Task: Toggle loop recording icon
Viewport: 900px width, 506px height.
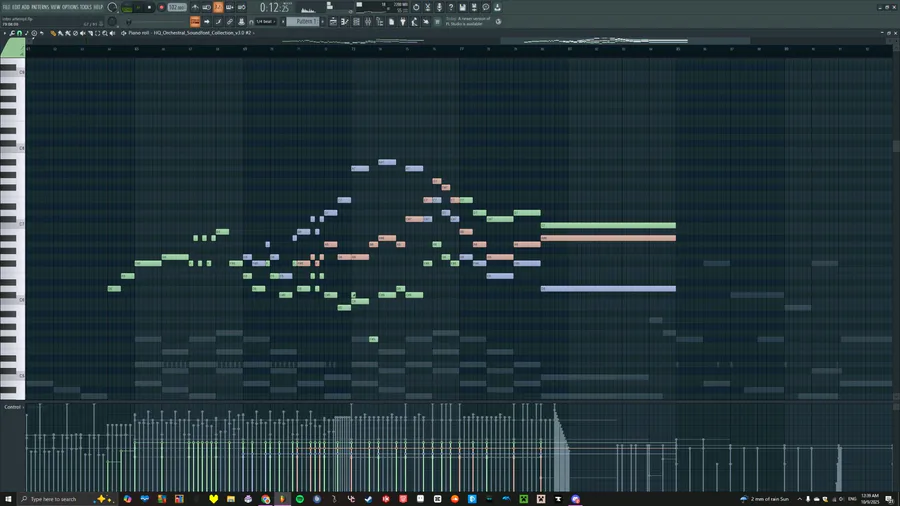Action: [242, 7]
